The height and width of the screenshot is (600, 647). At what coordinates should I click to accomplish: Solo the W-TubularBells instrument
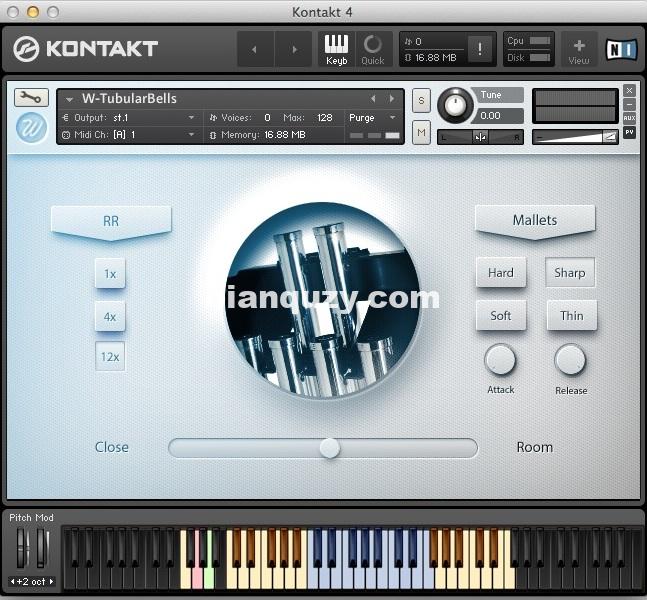pos(421,100)
